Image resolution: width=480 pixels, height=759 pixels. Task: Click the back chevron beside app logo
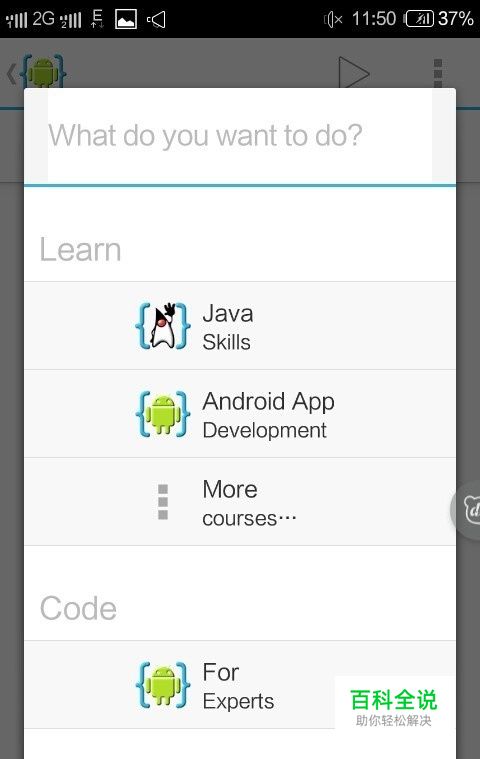tap(12, 74)
